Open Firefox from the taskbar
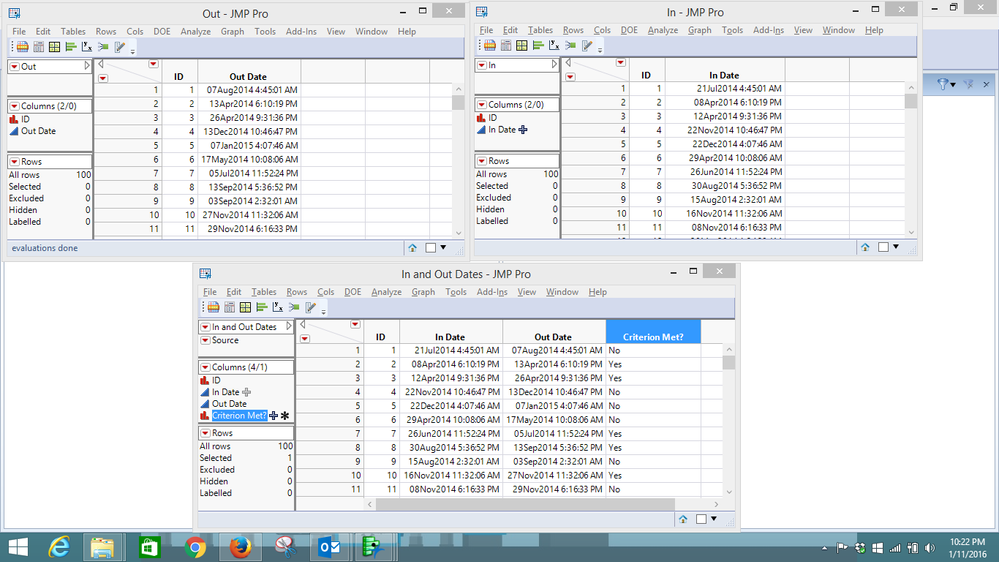Viewport: 999px width, 562px height. [240, 547]
